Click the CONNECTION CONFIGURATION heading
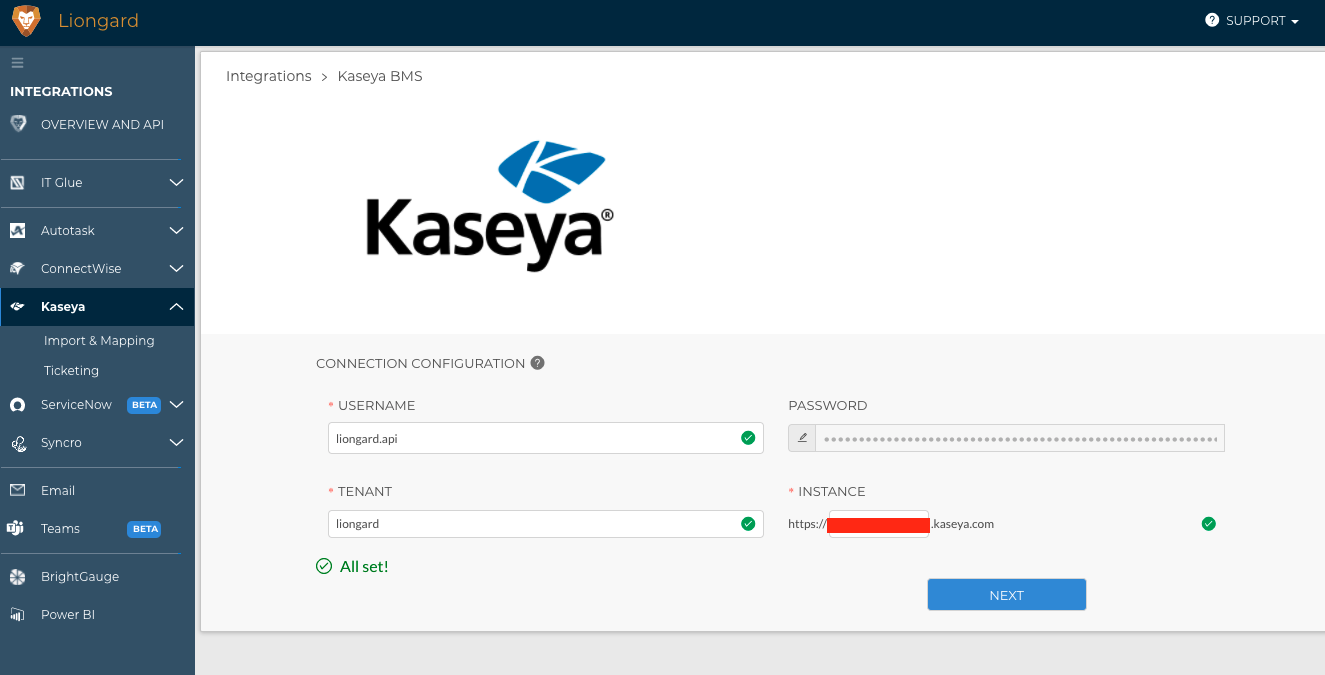Viewport: 1325px width, 675px height. (420, 363)
